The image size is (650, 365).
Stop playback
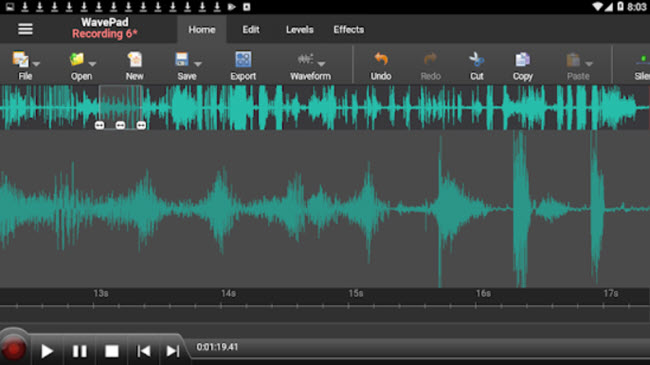(112, 351)
